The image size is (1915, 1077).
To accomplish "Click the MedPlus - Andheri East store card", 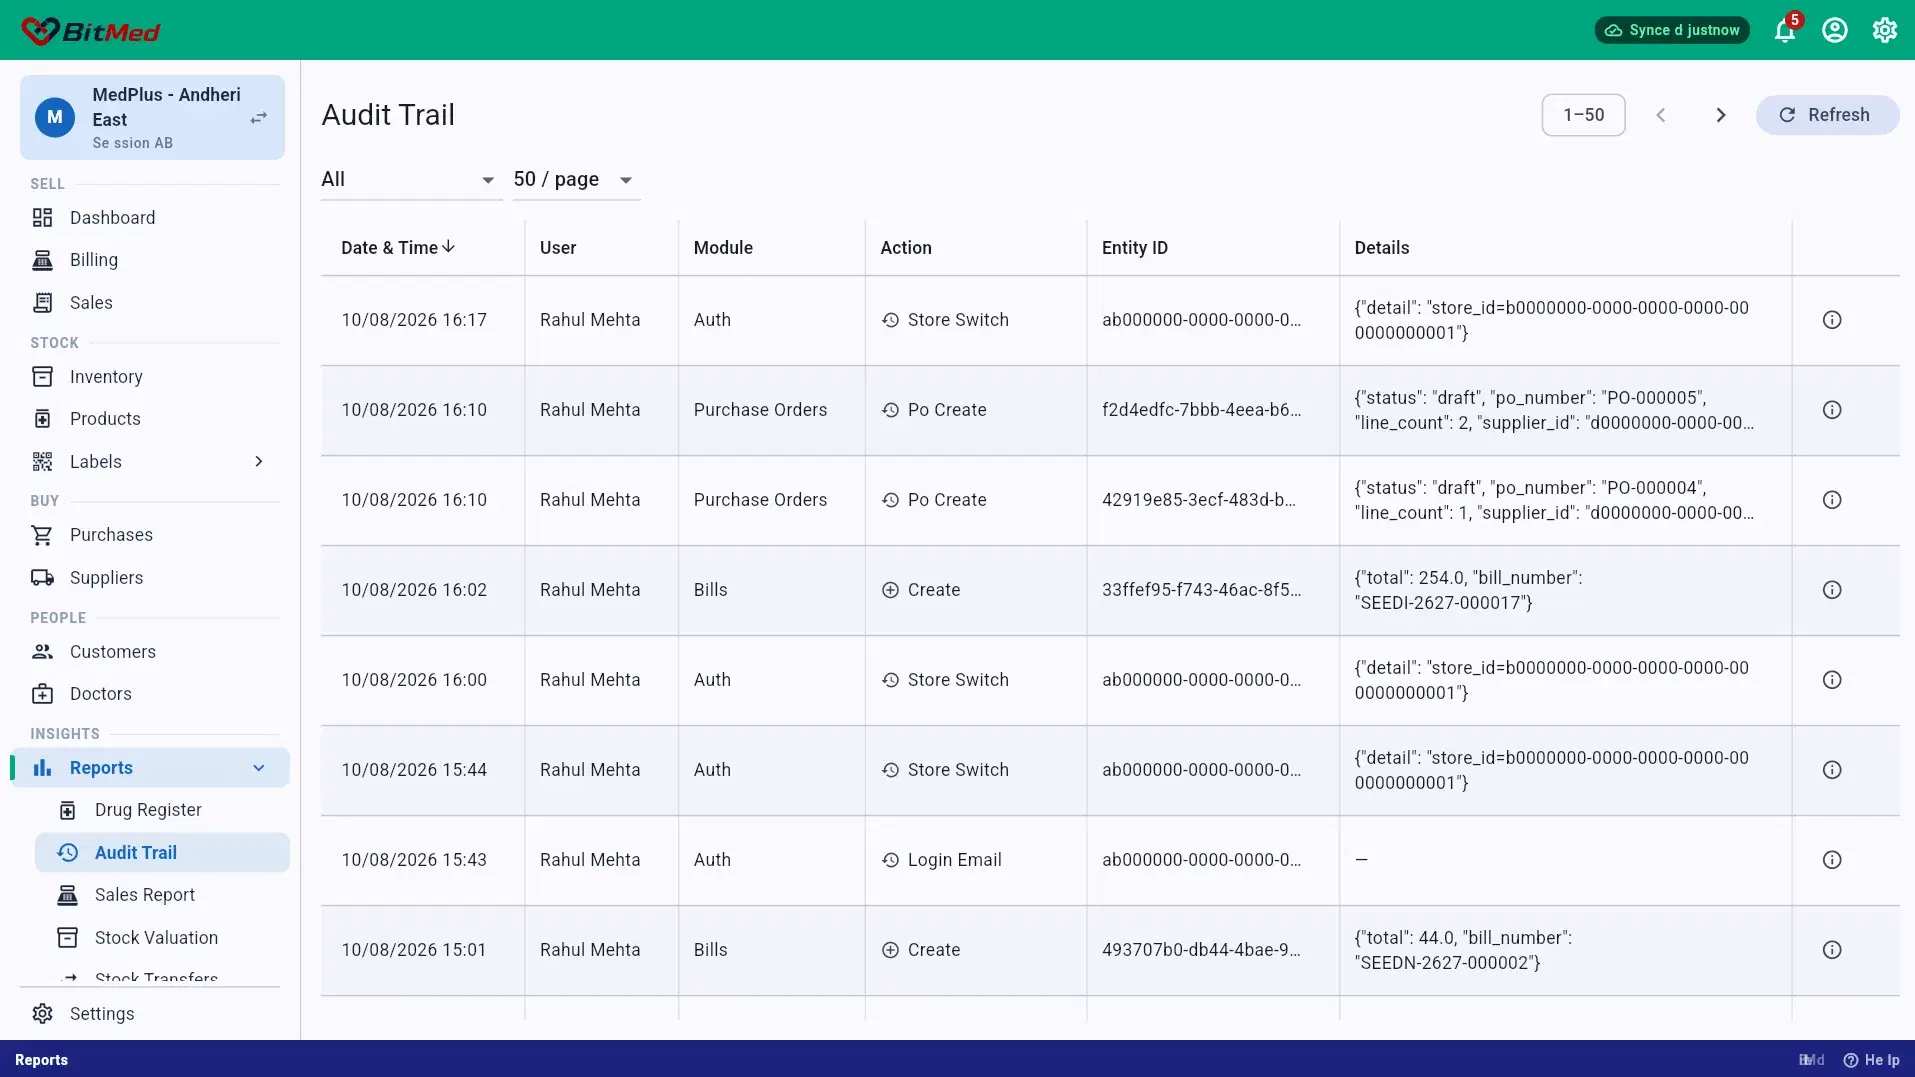I will coord(152,118).
